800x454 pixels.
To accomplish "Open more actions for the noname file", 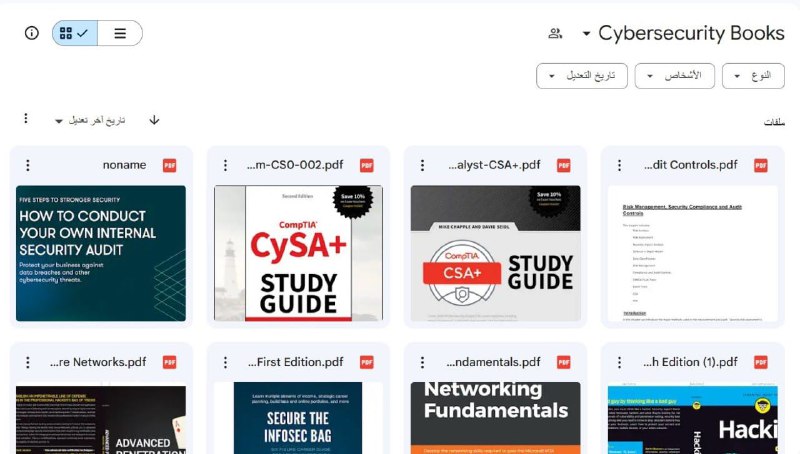I will point(28,165).
